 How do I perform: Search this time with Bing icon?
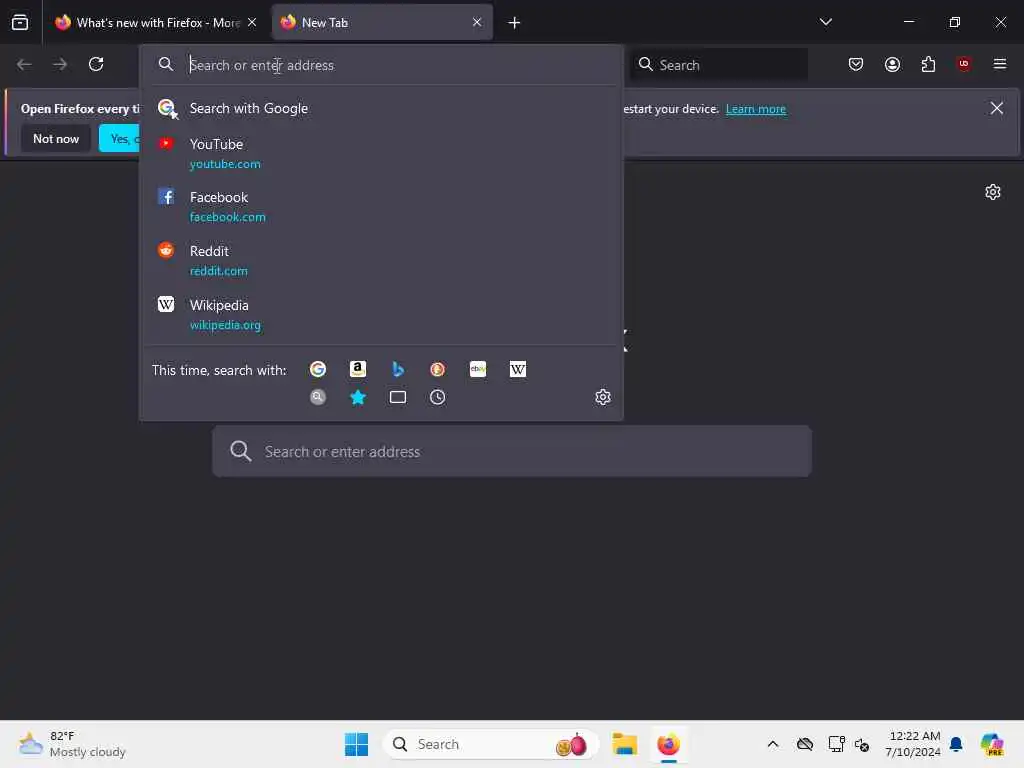coord(398,370)
